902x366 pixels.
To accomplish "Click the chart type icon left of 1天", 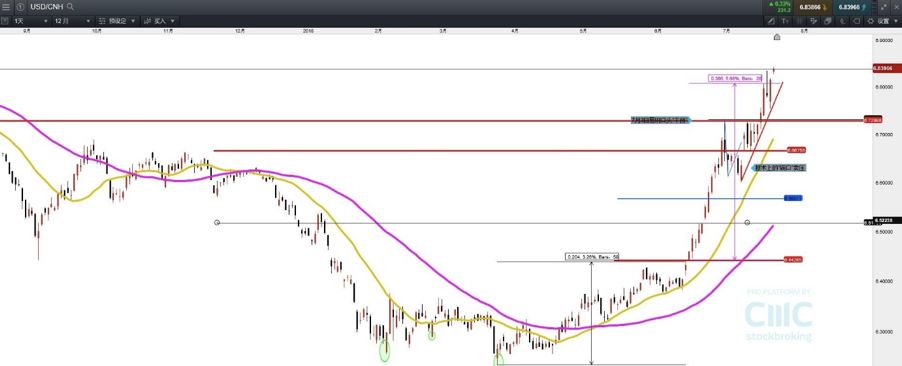I will tap(5, 21).
